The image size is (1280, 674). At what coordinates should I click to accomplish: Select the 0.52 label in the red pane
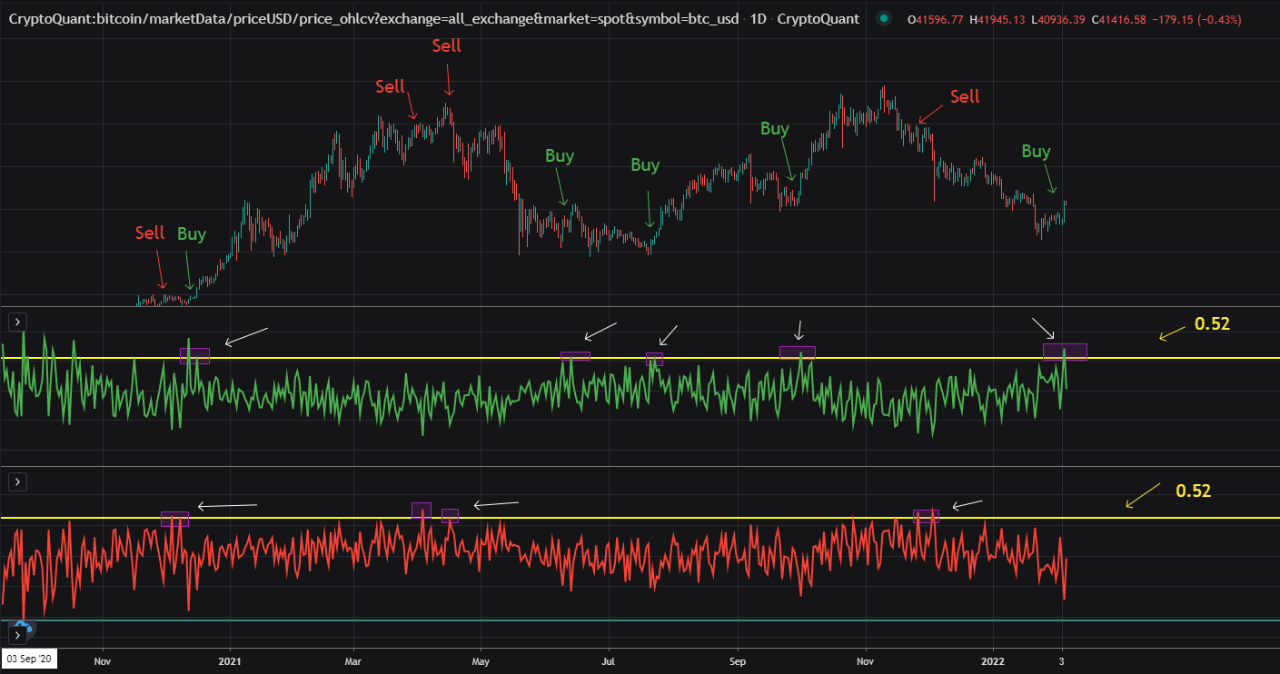tap(1193, 491)
